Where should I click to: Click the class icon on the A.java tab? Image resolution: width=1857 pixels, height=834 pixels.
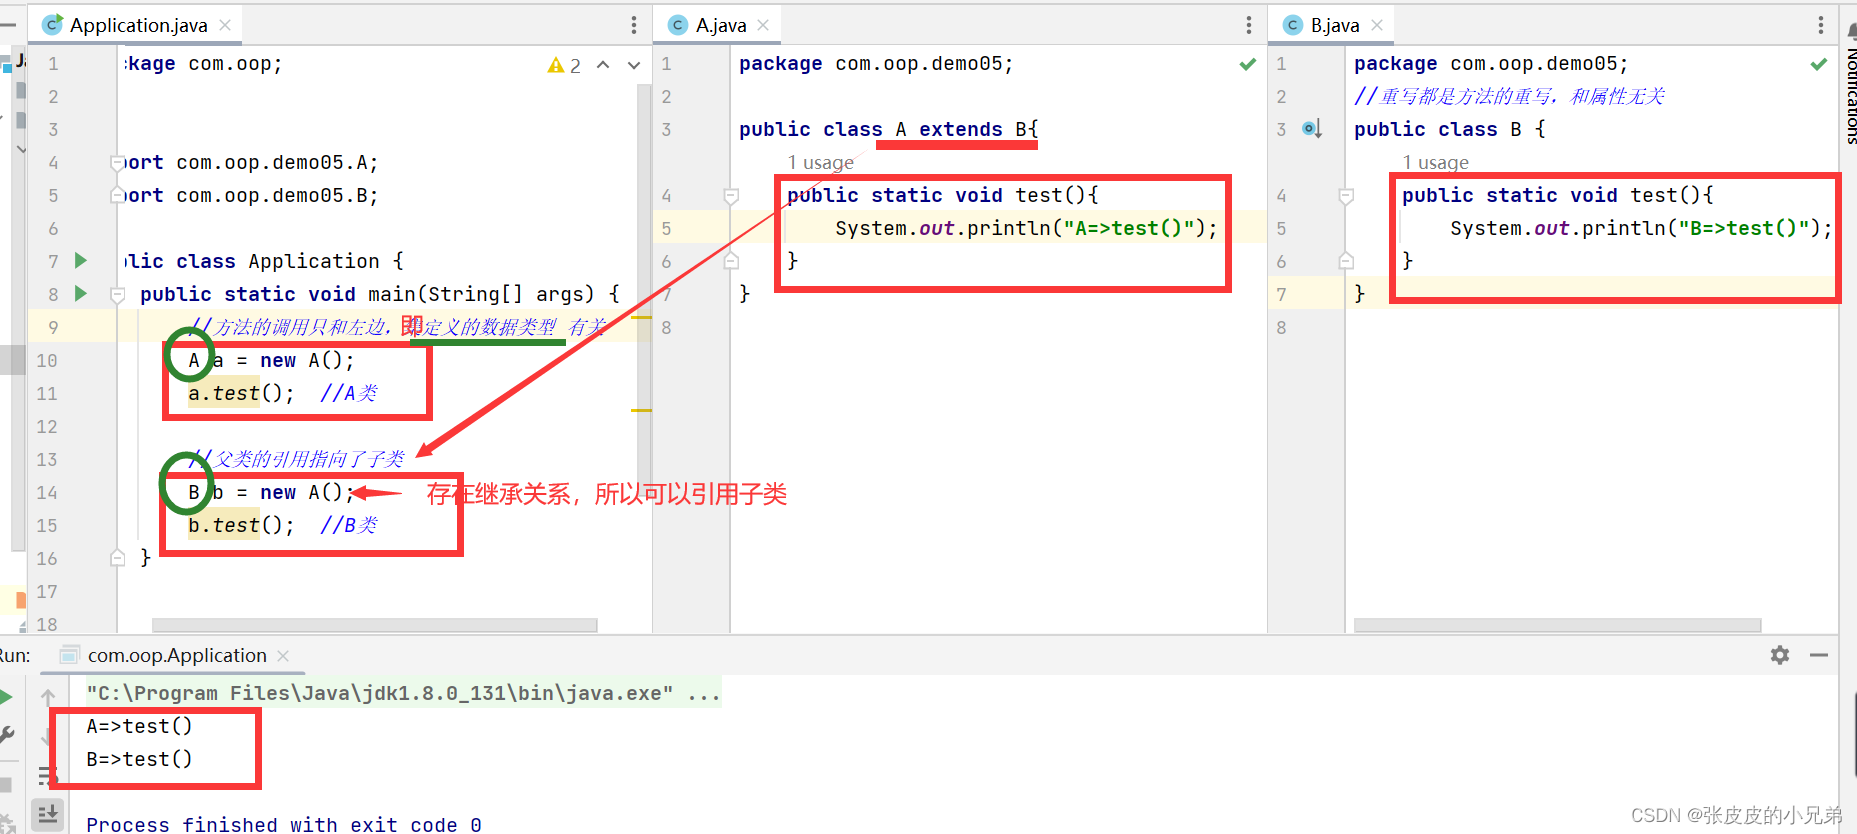679,25
